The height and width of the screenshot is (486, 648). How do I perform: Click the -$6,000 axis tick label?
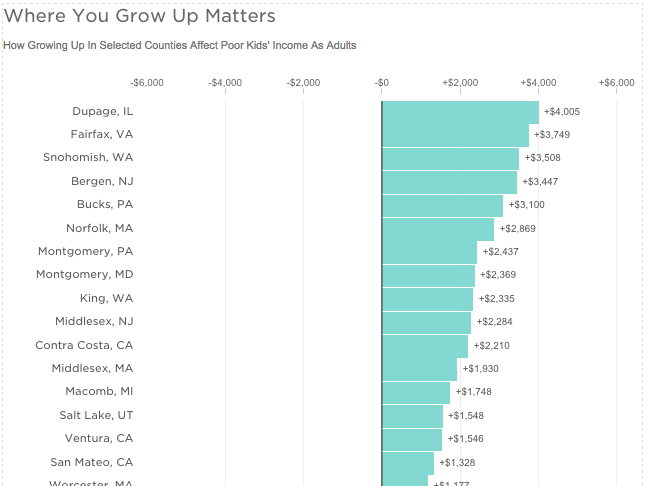pyautogui.click(x=147, y=83)
